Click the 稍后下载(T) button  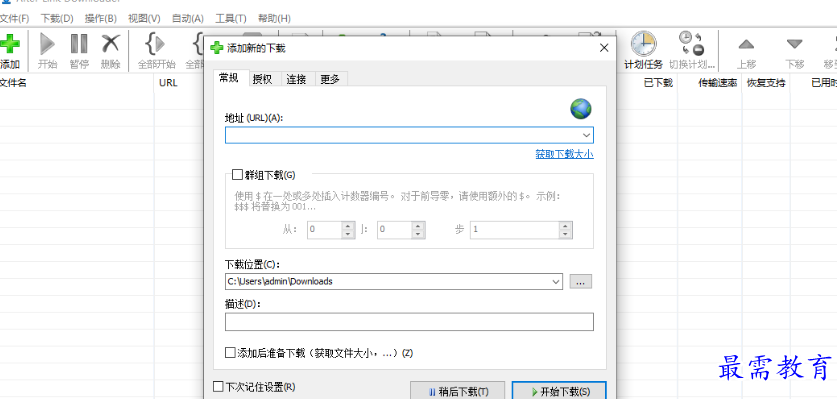pyautogui.click(x=457, y=392)
